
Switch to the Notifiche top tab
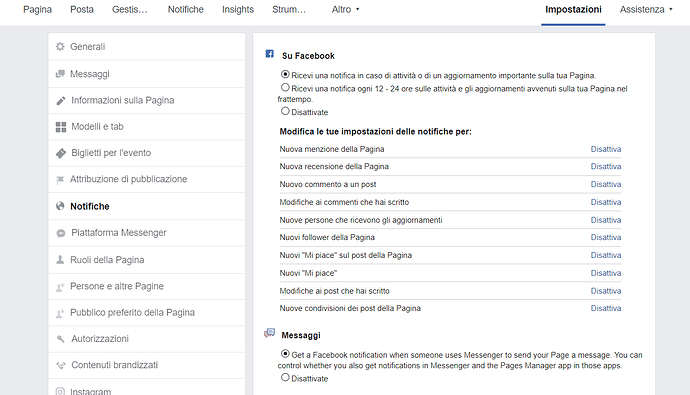click(186, 9)
